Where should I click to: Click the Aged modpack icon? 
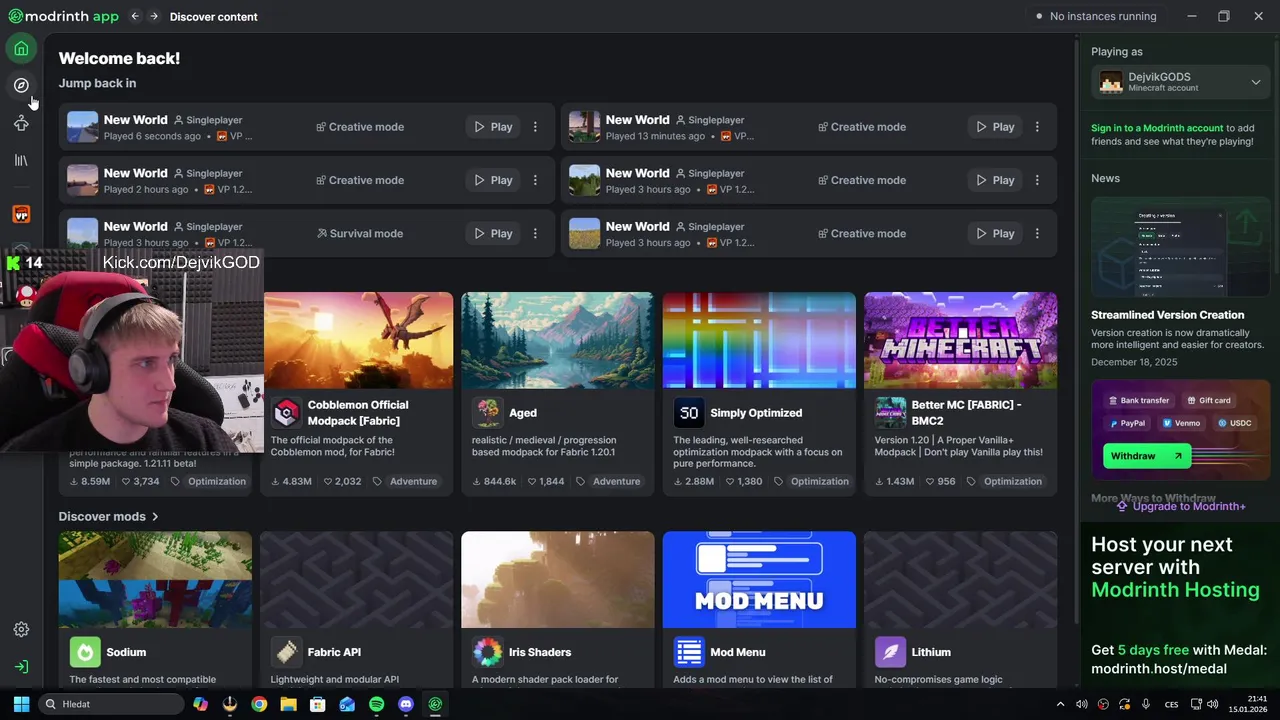(x=488, y=413)
